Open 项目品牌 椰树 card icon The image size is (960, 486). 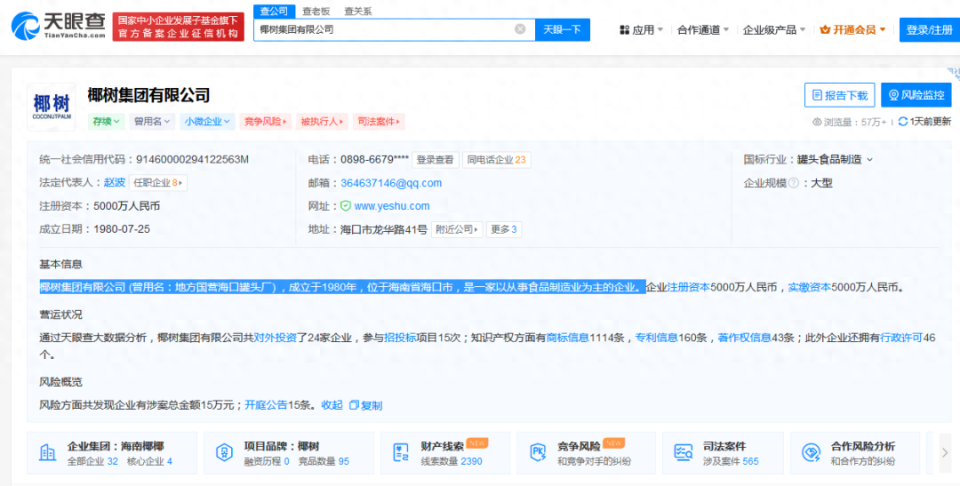pyautogui.click(x=225, y=453)
